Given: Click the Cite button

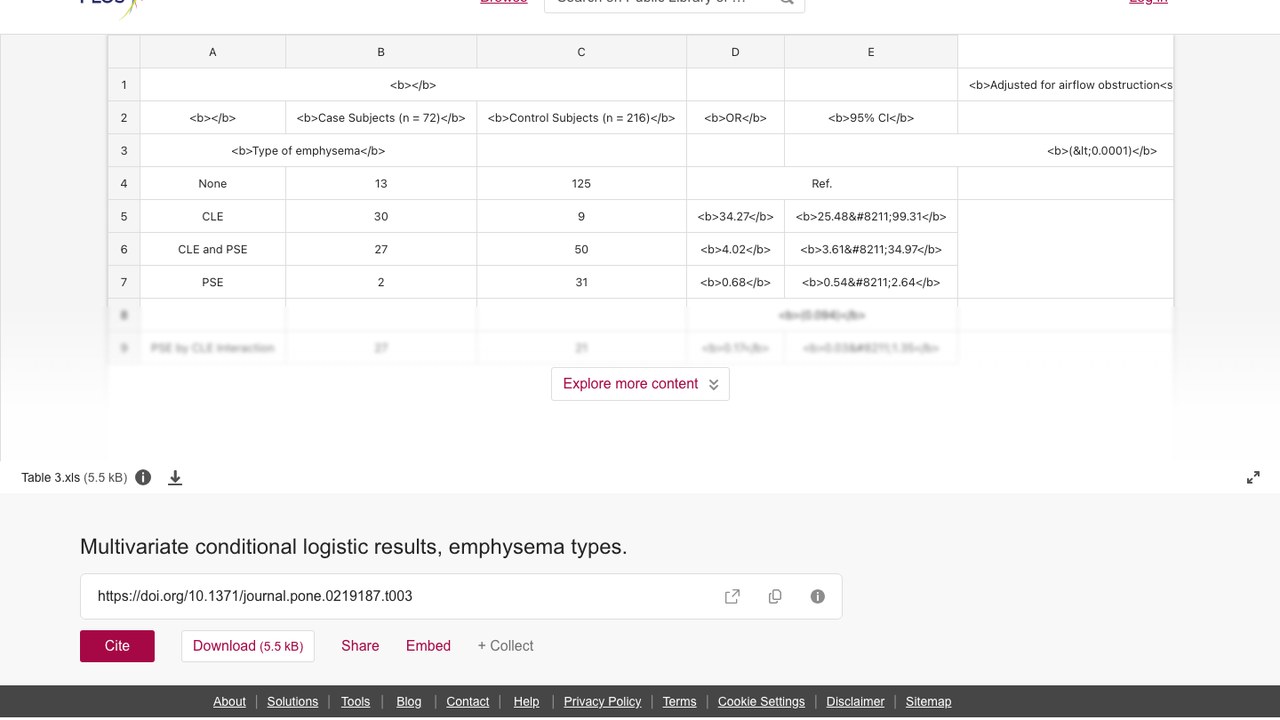Looking at the screenshot, I should tap(117, 646).
